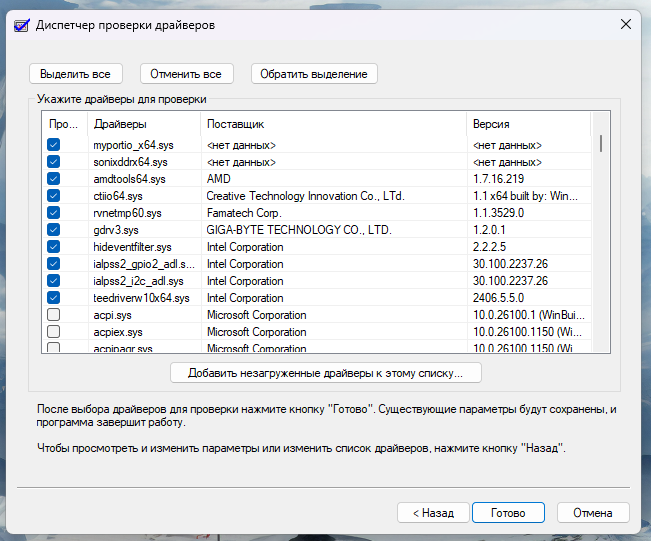
Task: Click 'GIGA-BYTE TECHNOLOGY CO., LTD.' cell
Action: click(x=299, y=230)
